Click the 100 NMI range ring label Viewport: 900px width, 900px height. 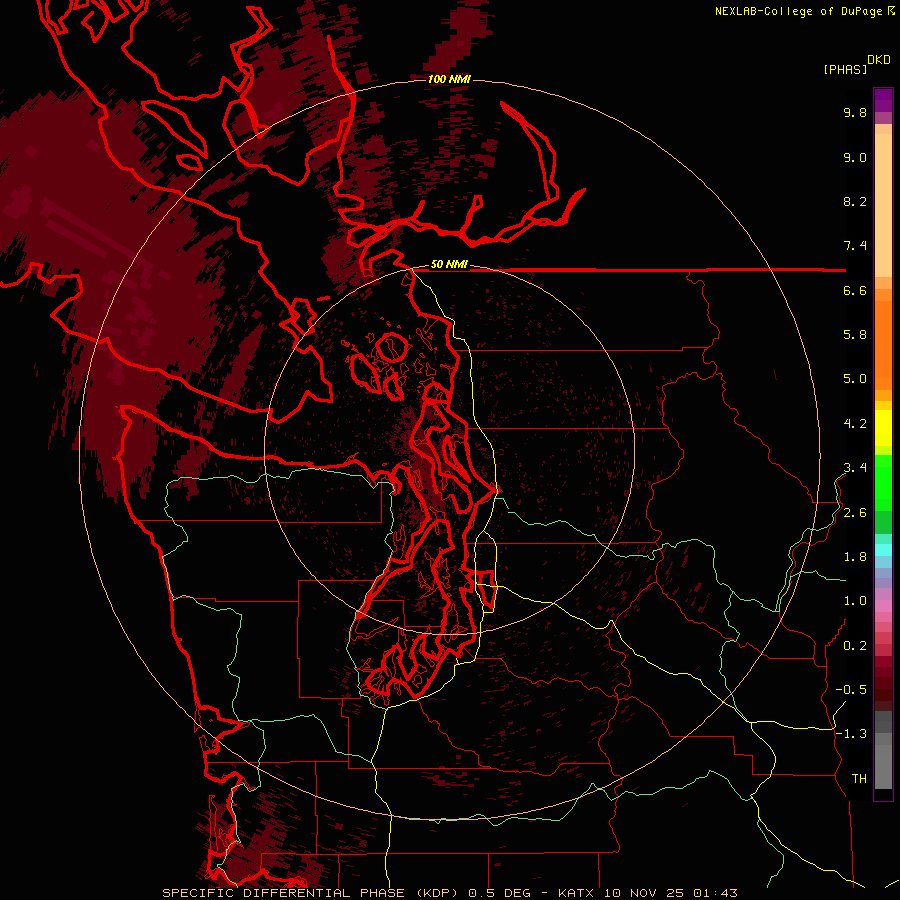pyautogui.click(x=449, y=79)
